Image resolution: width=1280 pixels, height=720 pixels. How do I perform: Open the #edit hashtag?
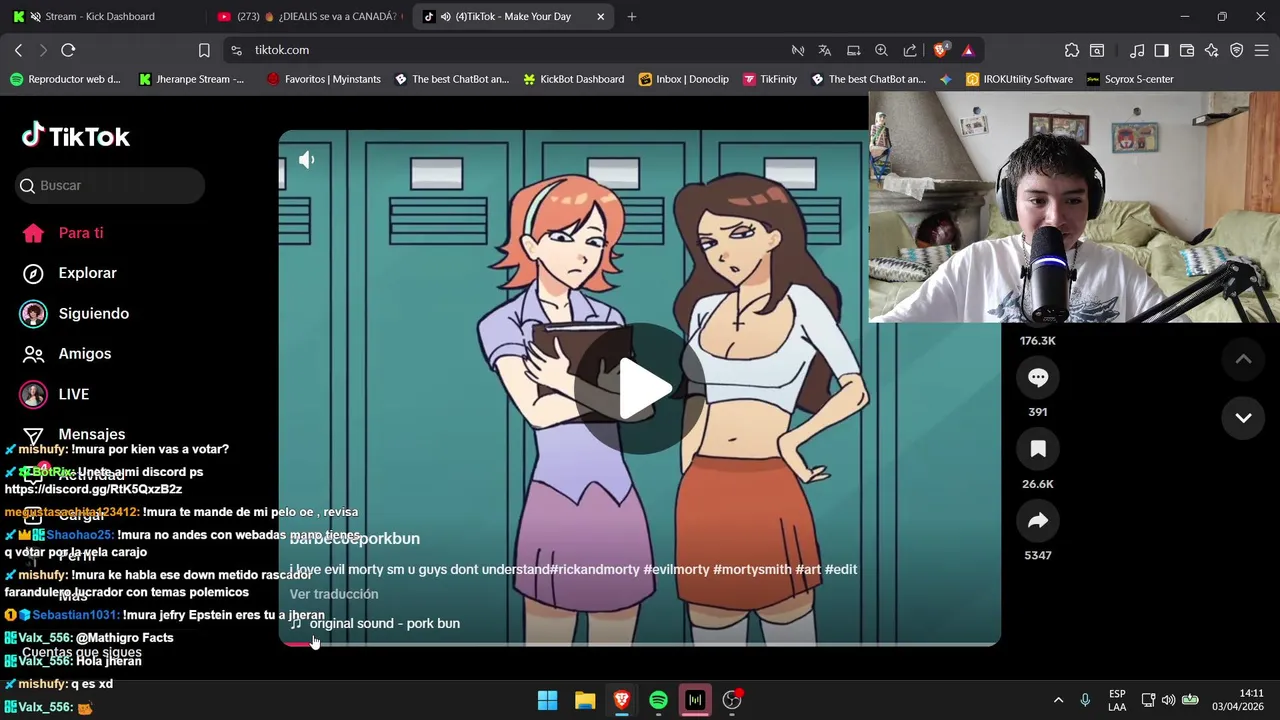(841, 569)
